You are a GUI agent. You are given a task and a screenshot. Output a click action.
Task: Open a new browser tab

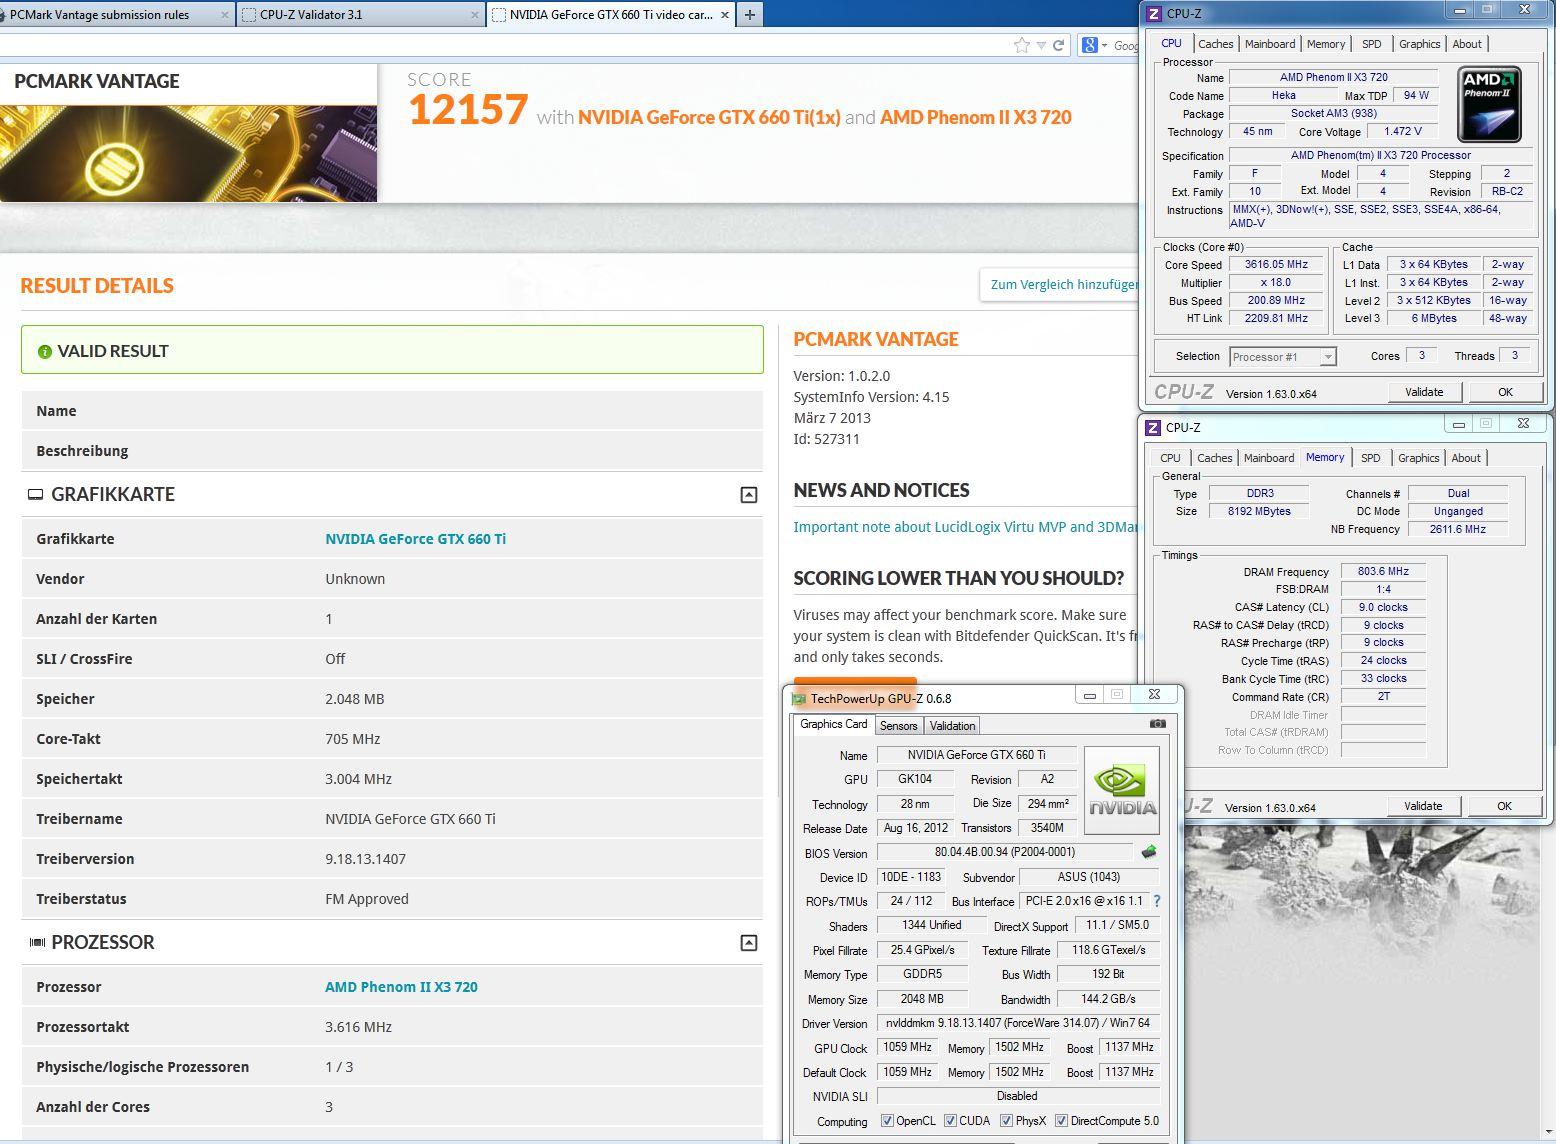click(749, 15)
